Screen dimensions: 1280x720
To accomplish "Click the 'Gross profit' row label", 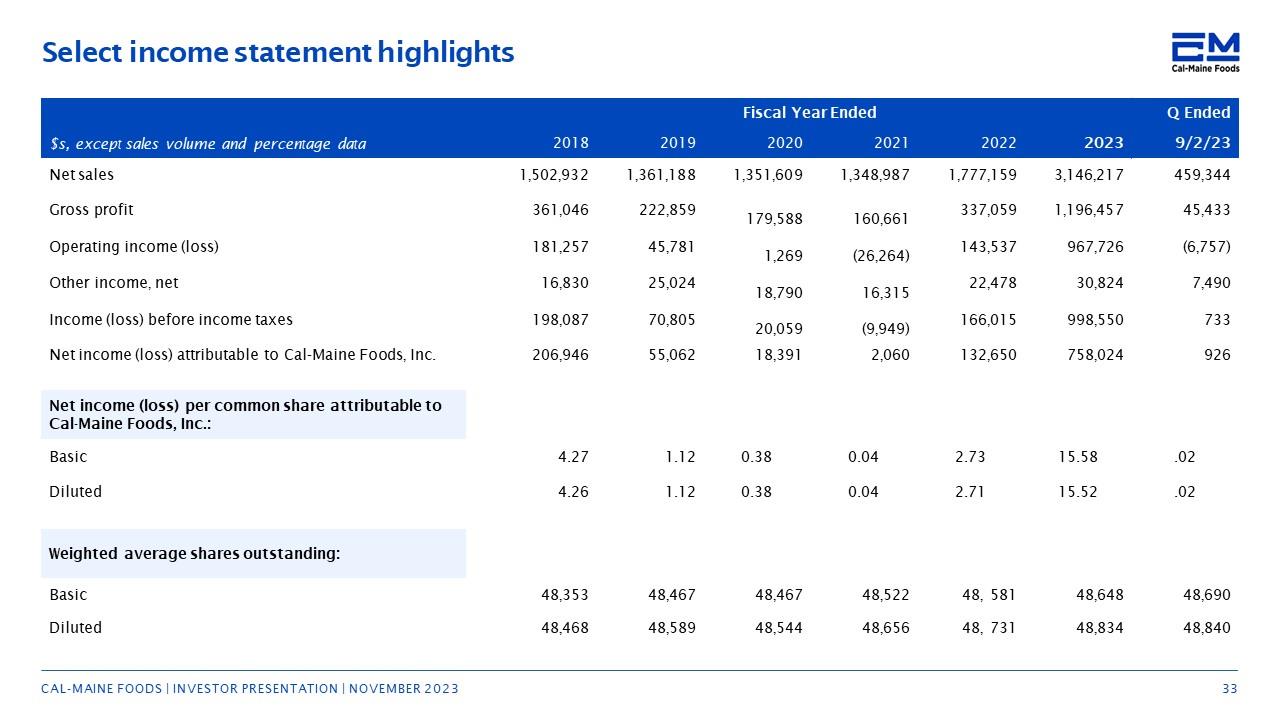I will coord(91,210).
